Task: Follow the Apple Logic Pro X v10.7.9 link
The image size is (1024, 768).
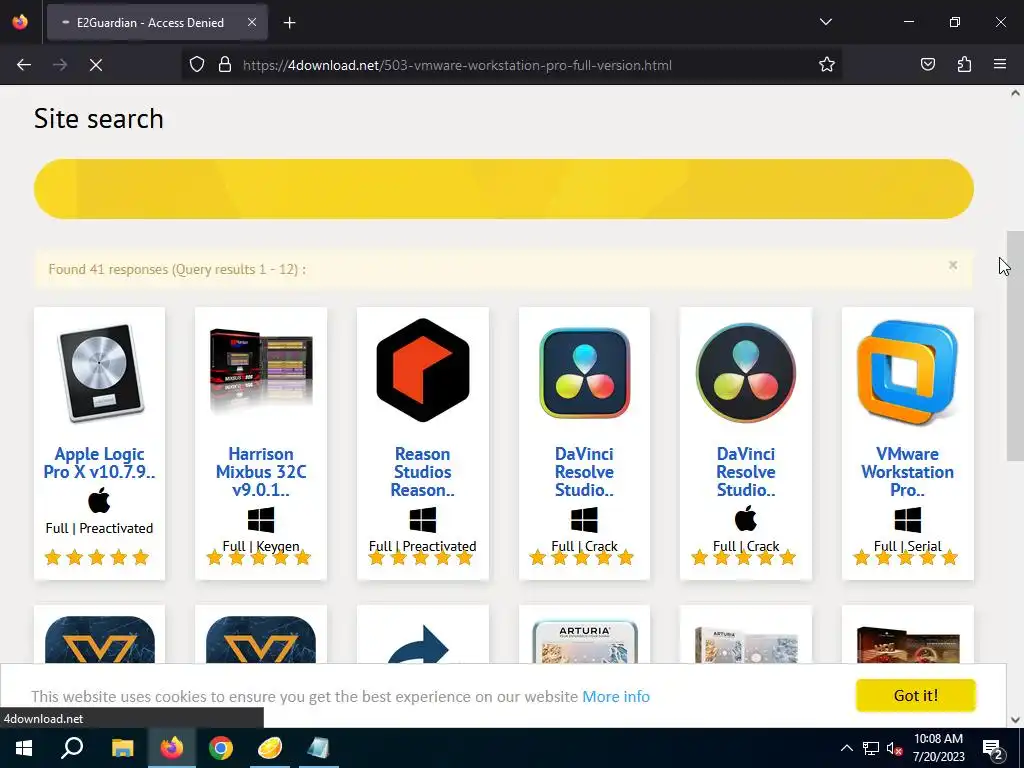Action: pos(99,462)
